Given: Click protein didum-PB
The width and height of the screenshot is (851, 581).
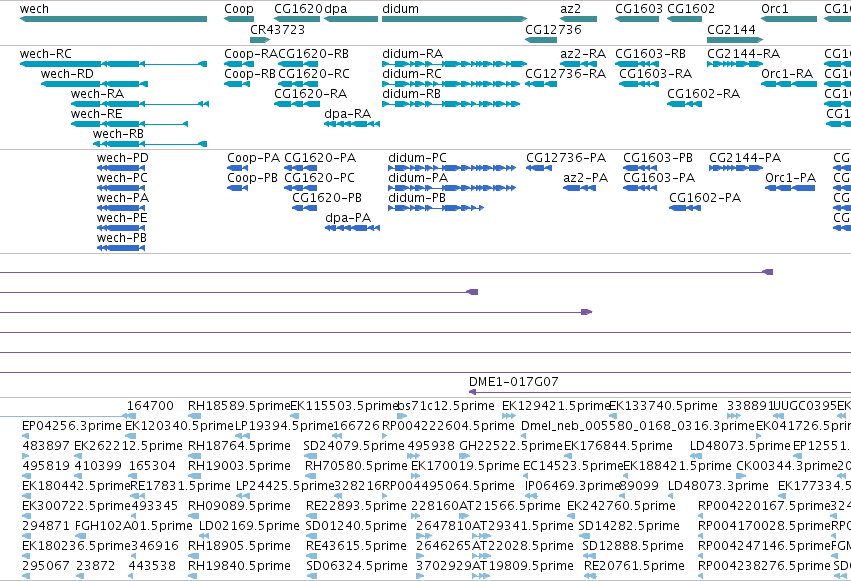Looking at the screenshot, I should pos(436,208).
